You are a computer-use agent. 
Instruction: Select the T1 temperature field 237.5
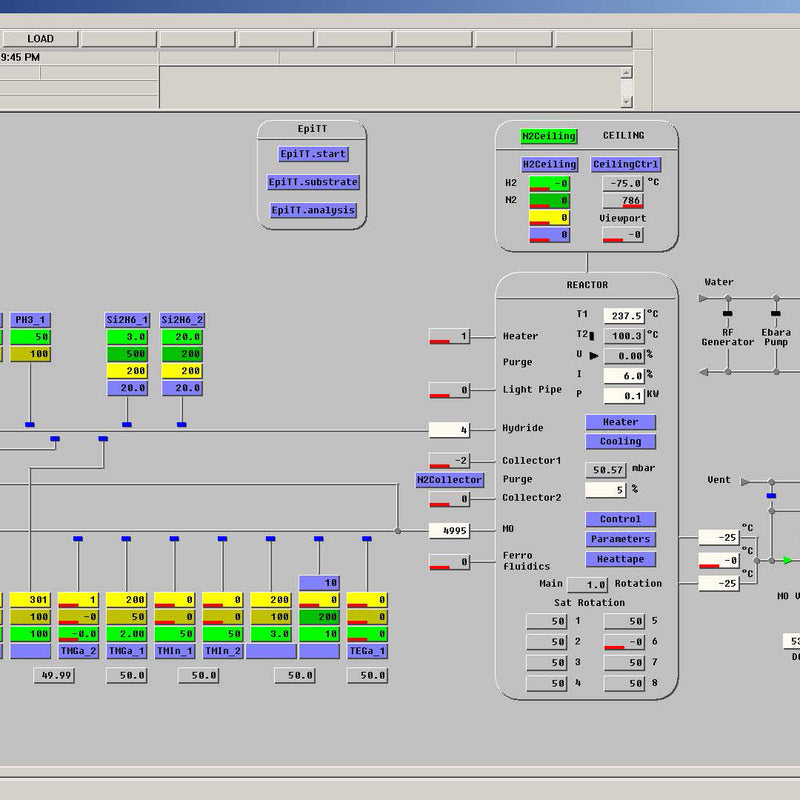point(623,315)
